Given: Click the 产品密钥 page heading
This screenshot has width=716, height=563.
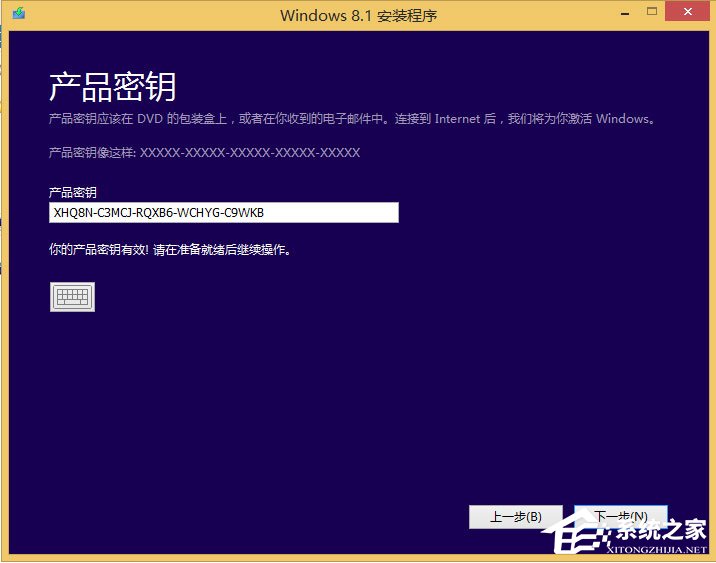Looking at the screenshot, I should tap(112, 86).
